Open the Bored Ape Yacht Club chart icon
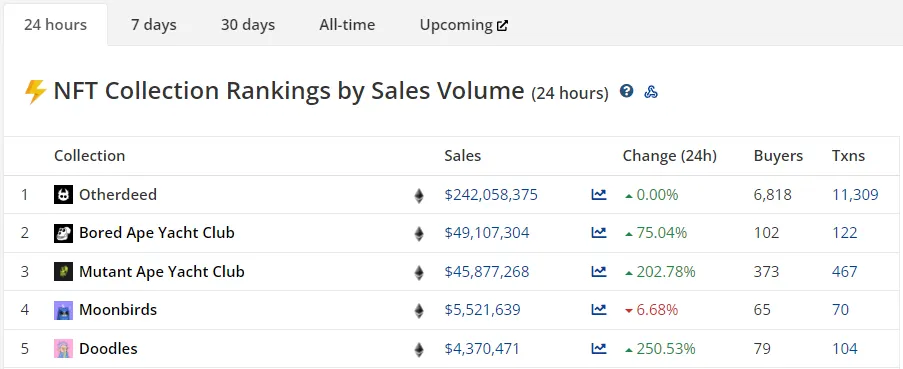The width and height of the screenshot is (903, 369). tap(599, 233)
